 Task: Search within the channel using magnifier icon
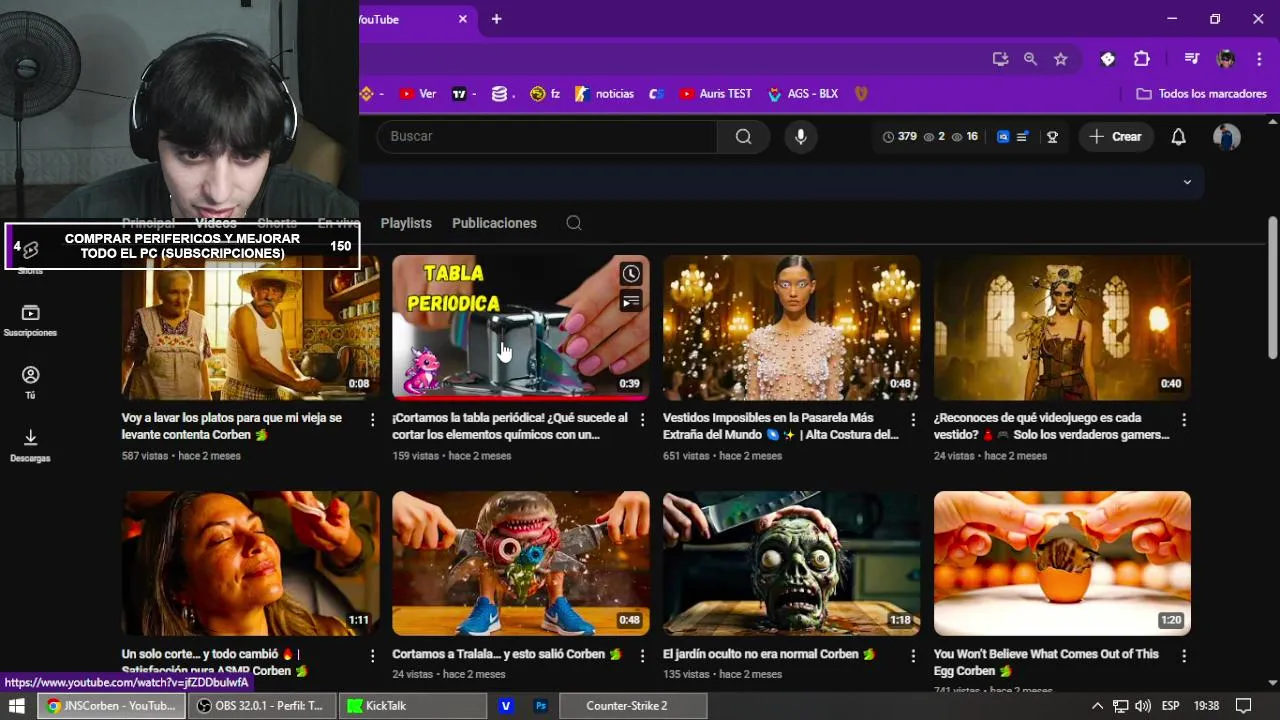[x=574, y=223]
